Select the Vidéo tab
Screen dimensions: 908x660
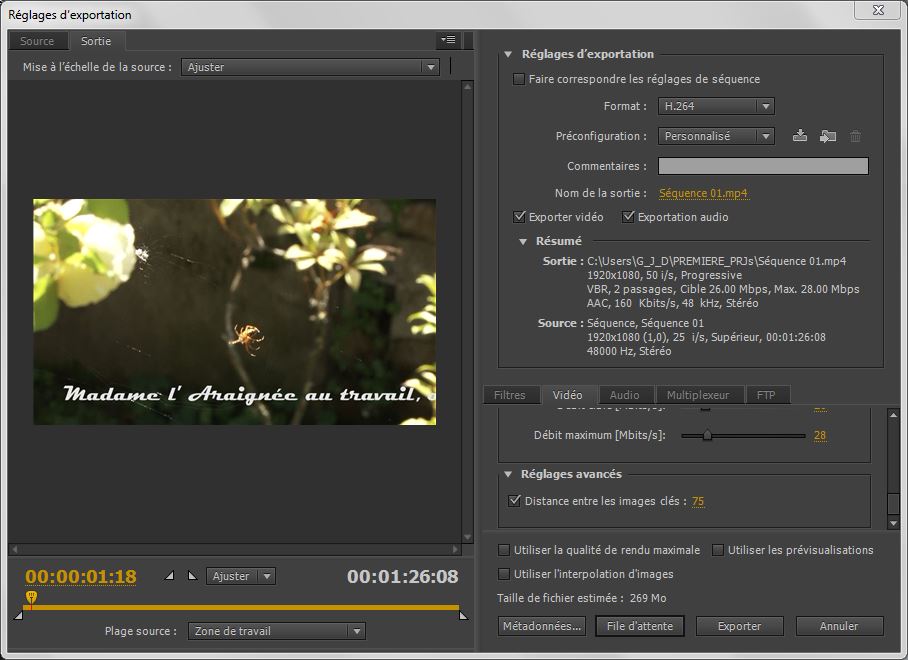[x=568, y=395]
